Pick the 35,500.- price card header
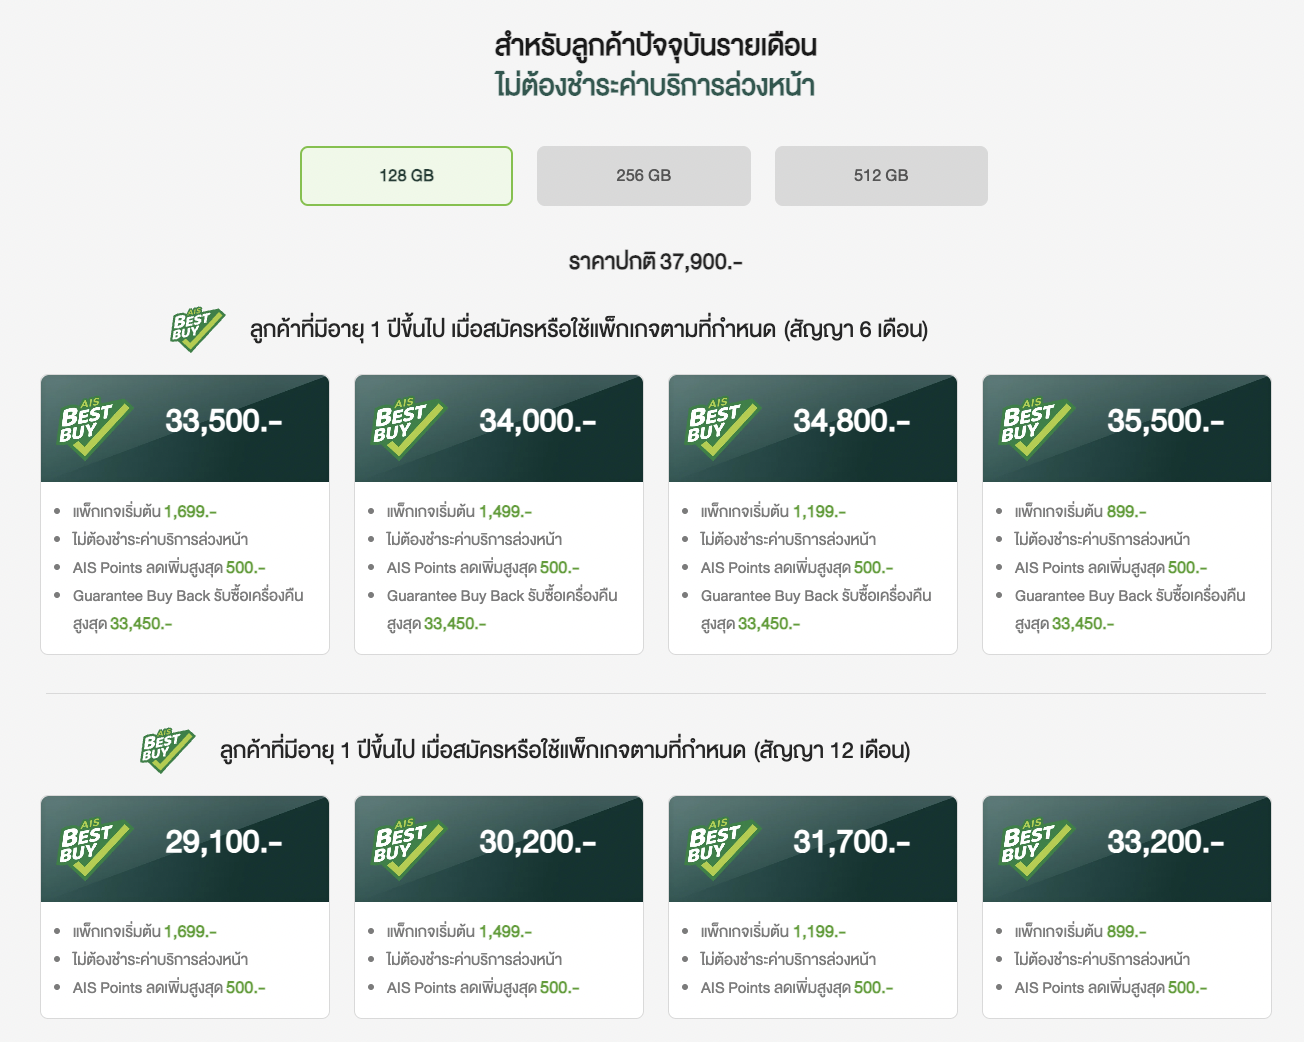 1165,422
